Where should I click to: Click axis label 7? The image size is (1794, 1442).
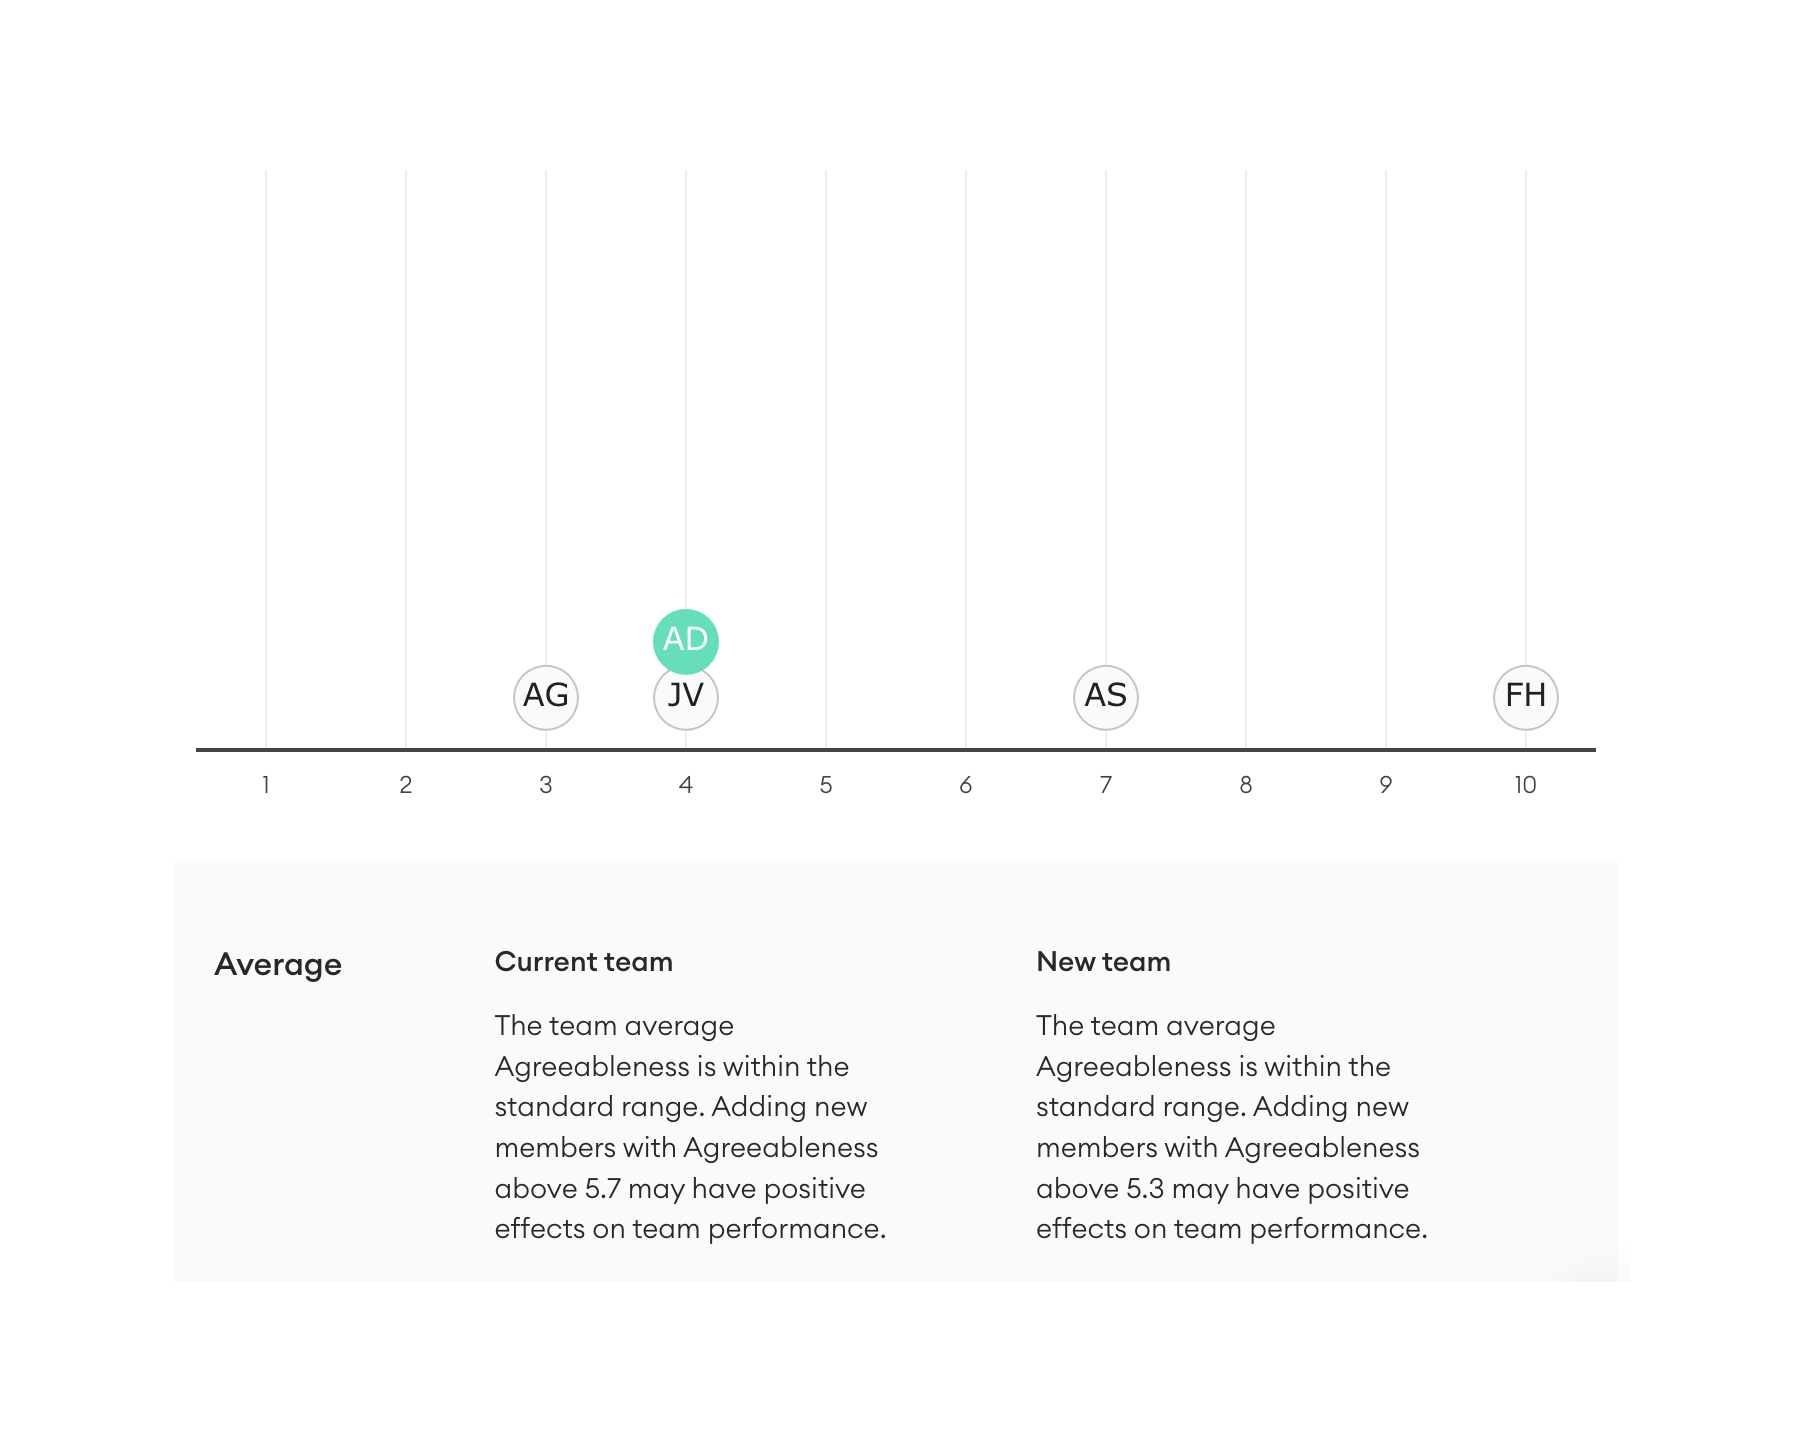tap(1105, 785)
